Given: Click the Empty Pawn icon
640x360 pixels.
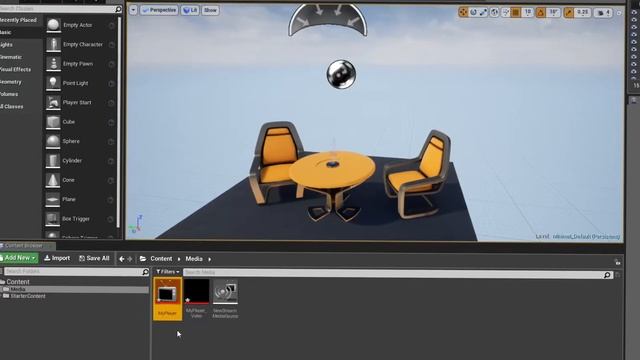Looking at the screenshot, I should click(53, 64).
